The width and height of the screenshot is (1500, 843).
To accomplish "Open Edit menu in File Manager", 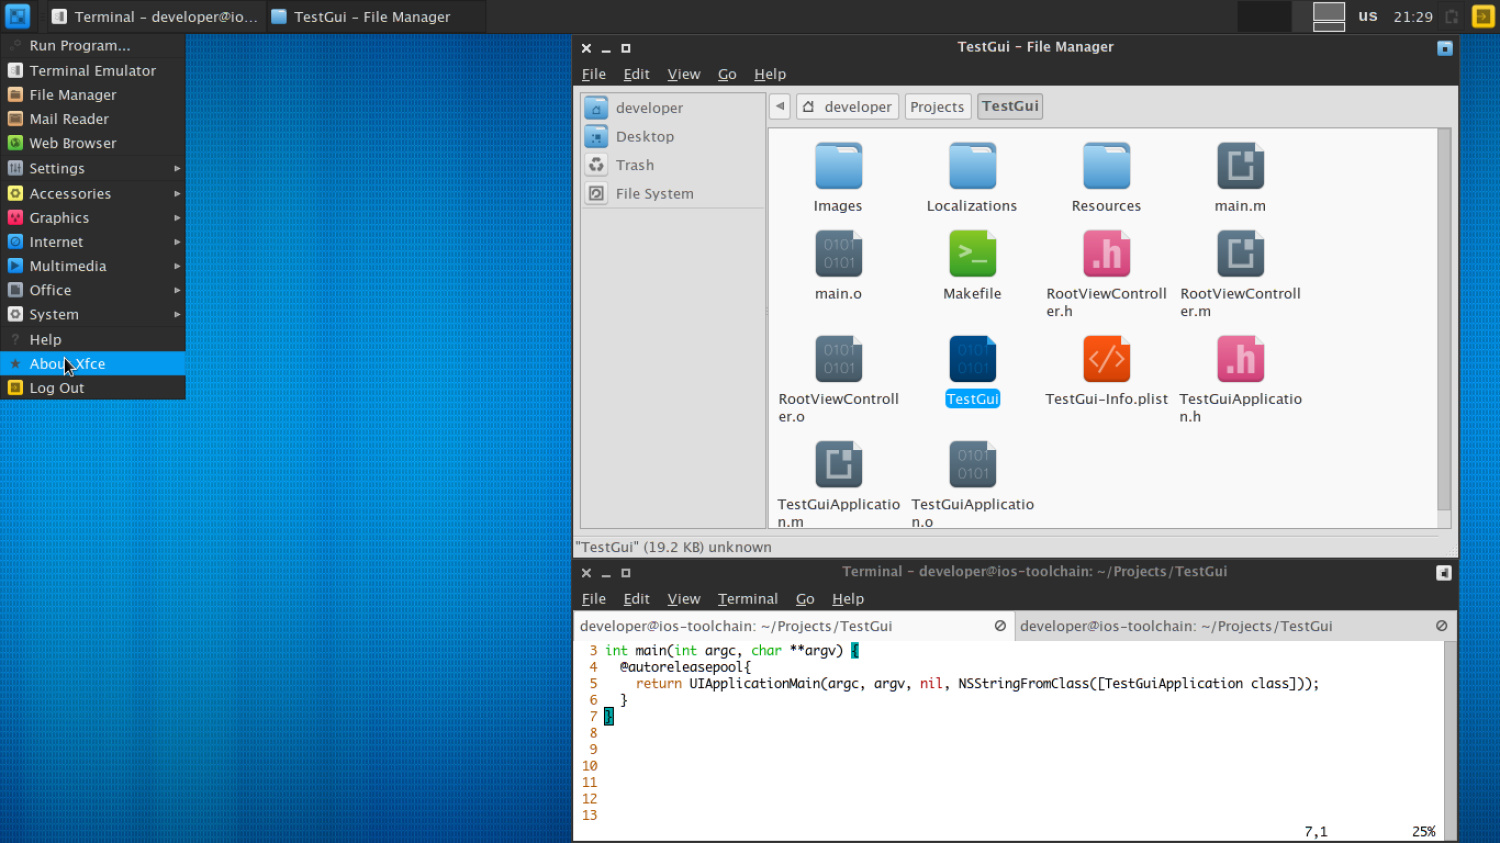I will pos(636,74).
